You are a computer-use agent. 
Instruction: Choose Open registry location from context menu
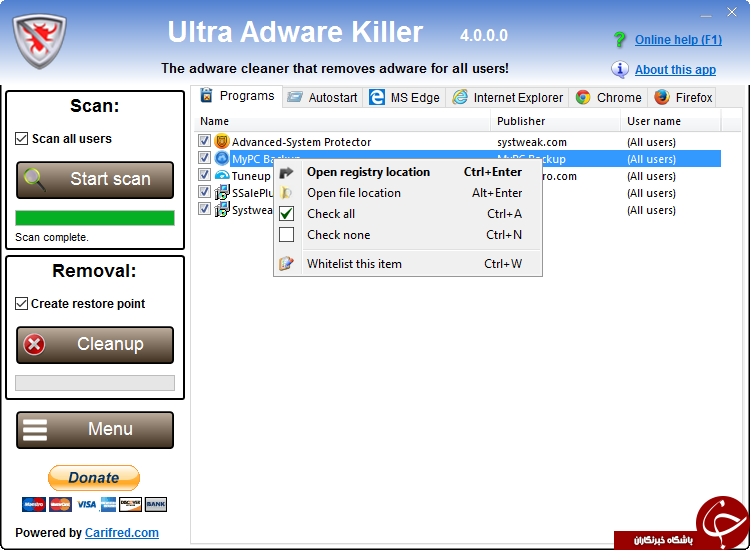(x=408, y=172)
